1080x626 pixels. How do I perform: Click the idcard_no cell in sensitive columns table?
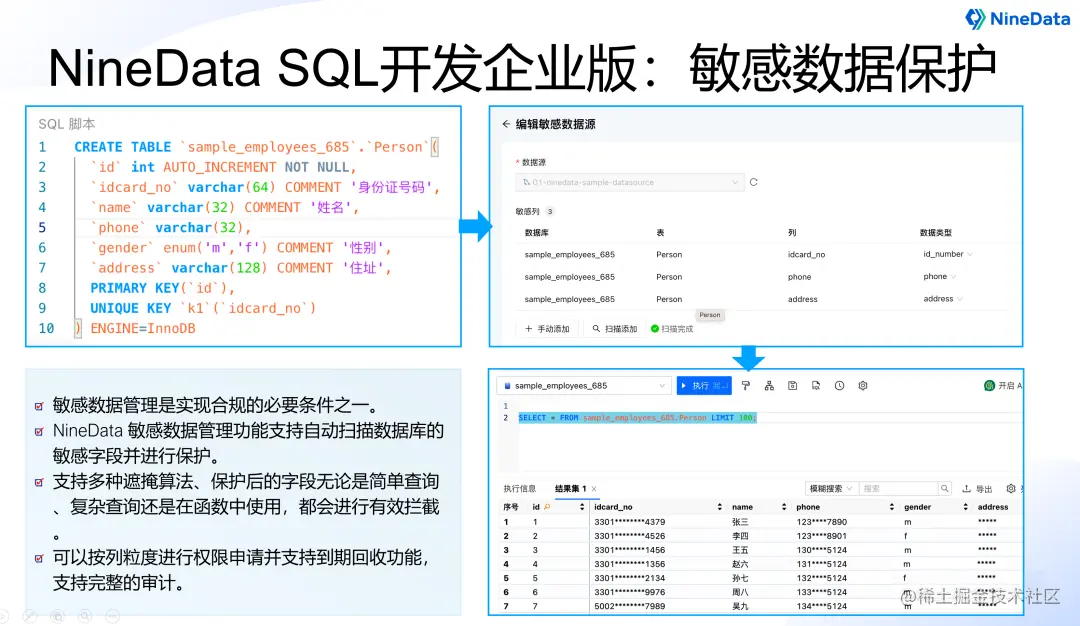(x=807, y=254)
